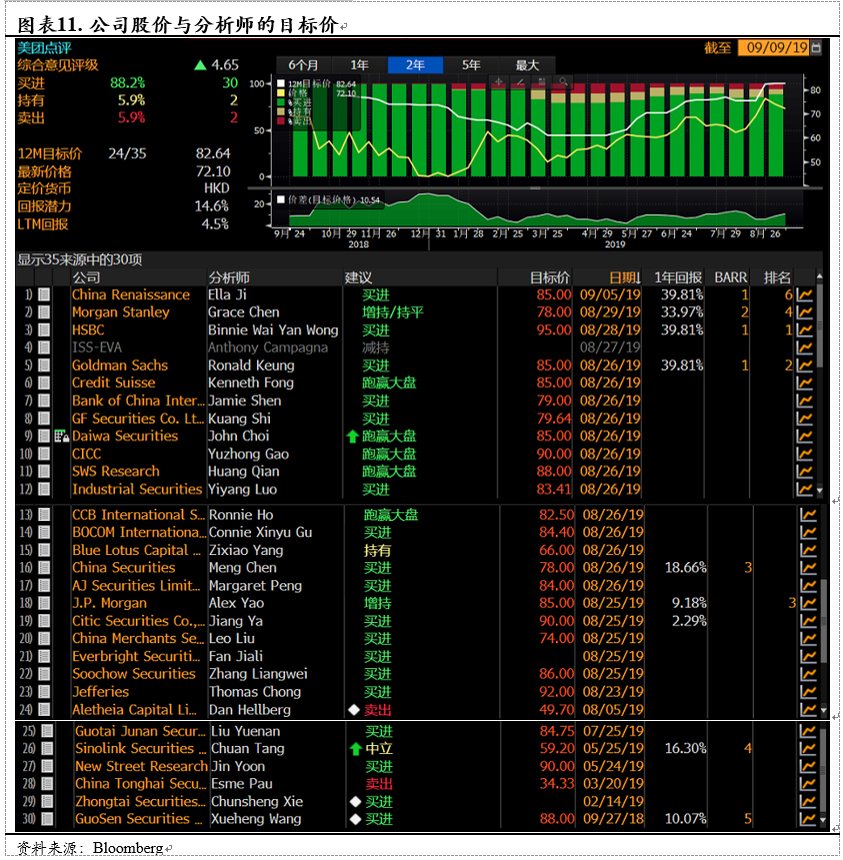843x860 pixels.
Task: Click the scroll-down arrow beside GuoSen Securities row
Action: [823, 820]
